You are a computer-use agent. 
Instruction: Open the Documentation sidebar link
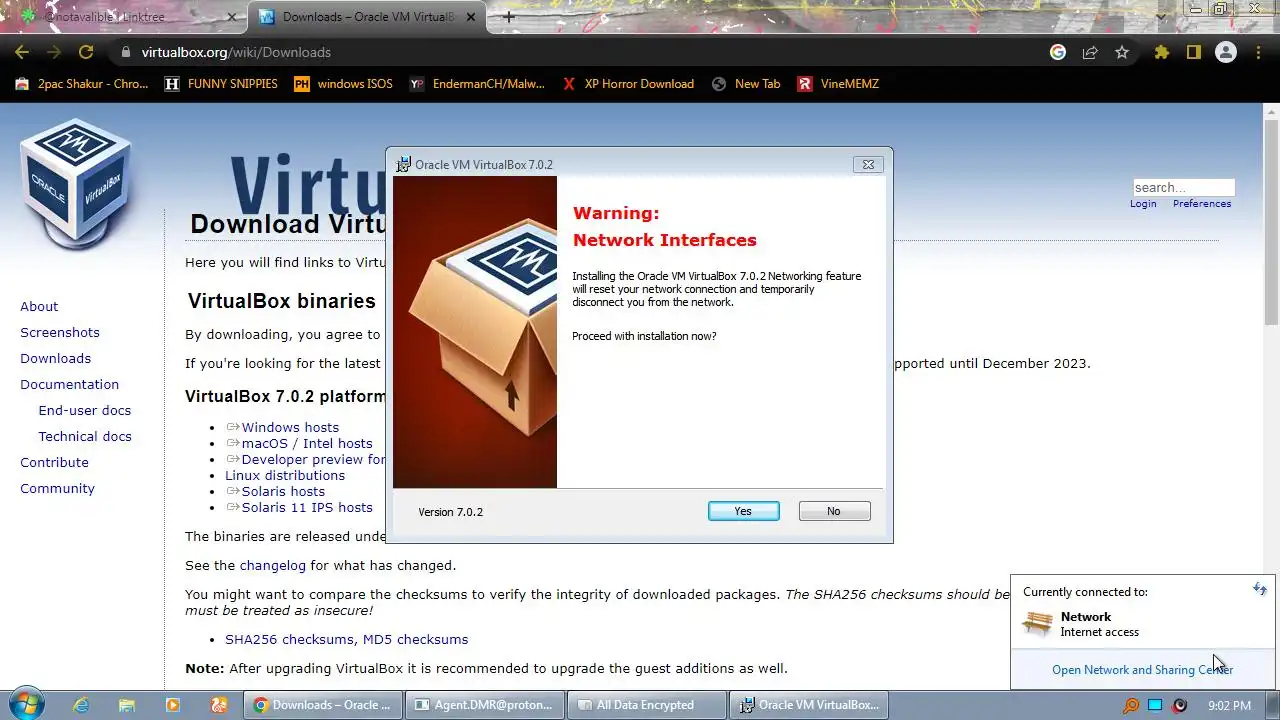pyautogui.click(x=69, y=384)
